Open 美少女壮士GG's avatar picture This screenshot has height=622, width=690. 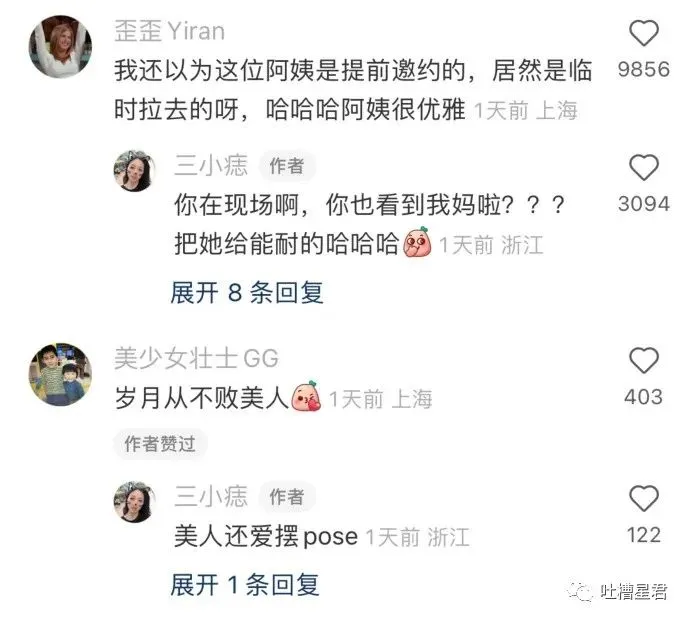[x=61, y=374]
